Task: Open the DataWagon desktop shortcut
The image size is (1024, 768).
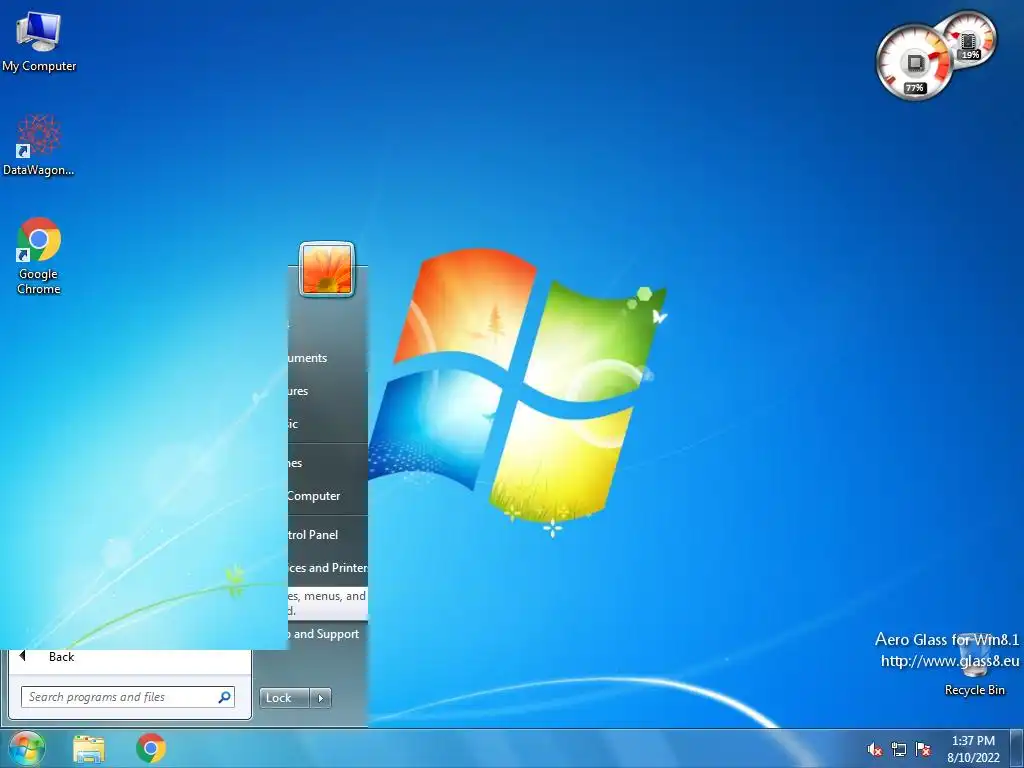Action: coord(39,145)
